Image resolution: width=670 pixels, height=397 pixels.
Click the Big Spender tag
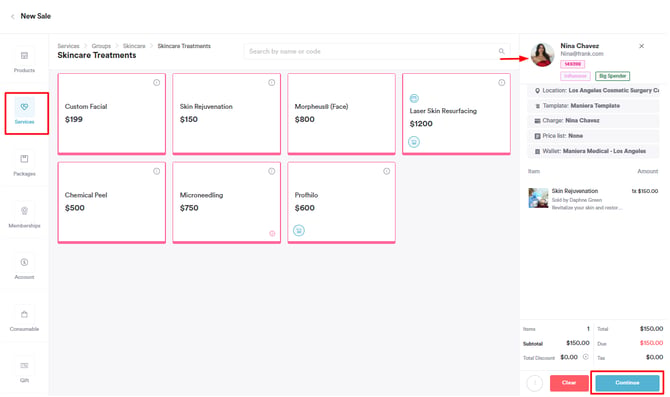[x=612, y=76]
